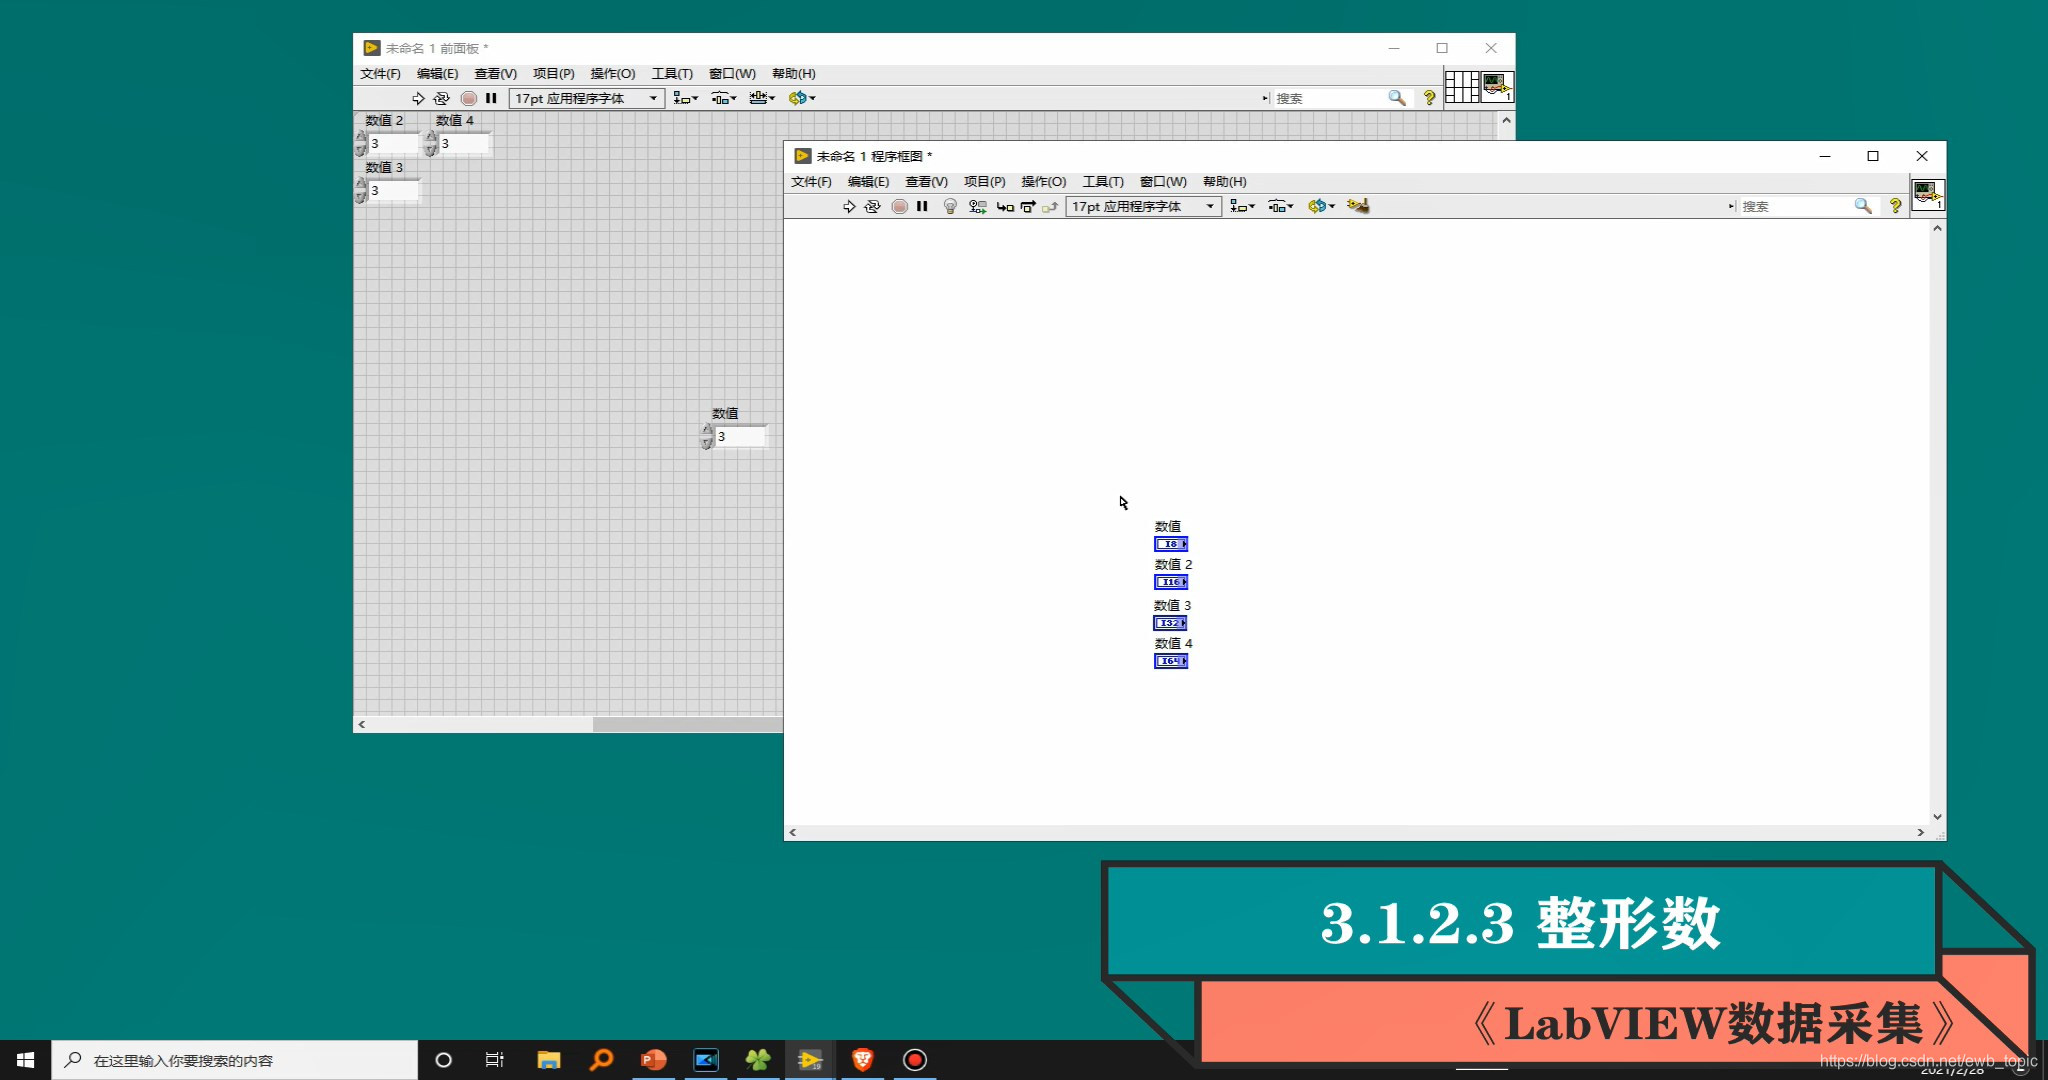Select the I8 terminal labeled 数值
The height and width of the screenshot is (1080, 2048).
pyautogui.click(x=1171, y=544)
